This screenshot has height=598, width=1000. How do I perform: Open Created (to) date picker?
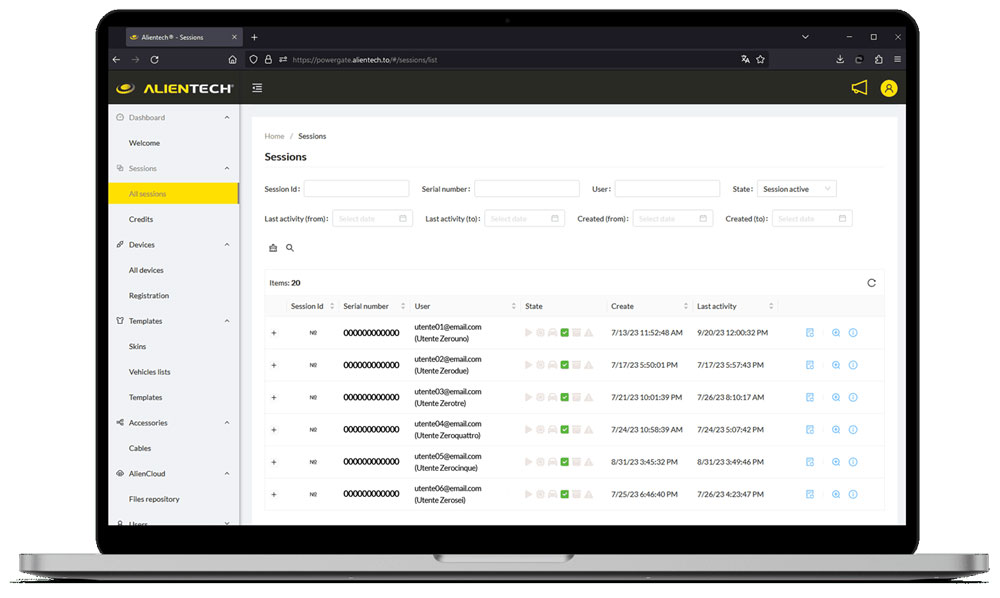click(812, 219)
